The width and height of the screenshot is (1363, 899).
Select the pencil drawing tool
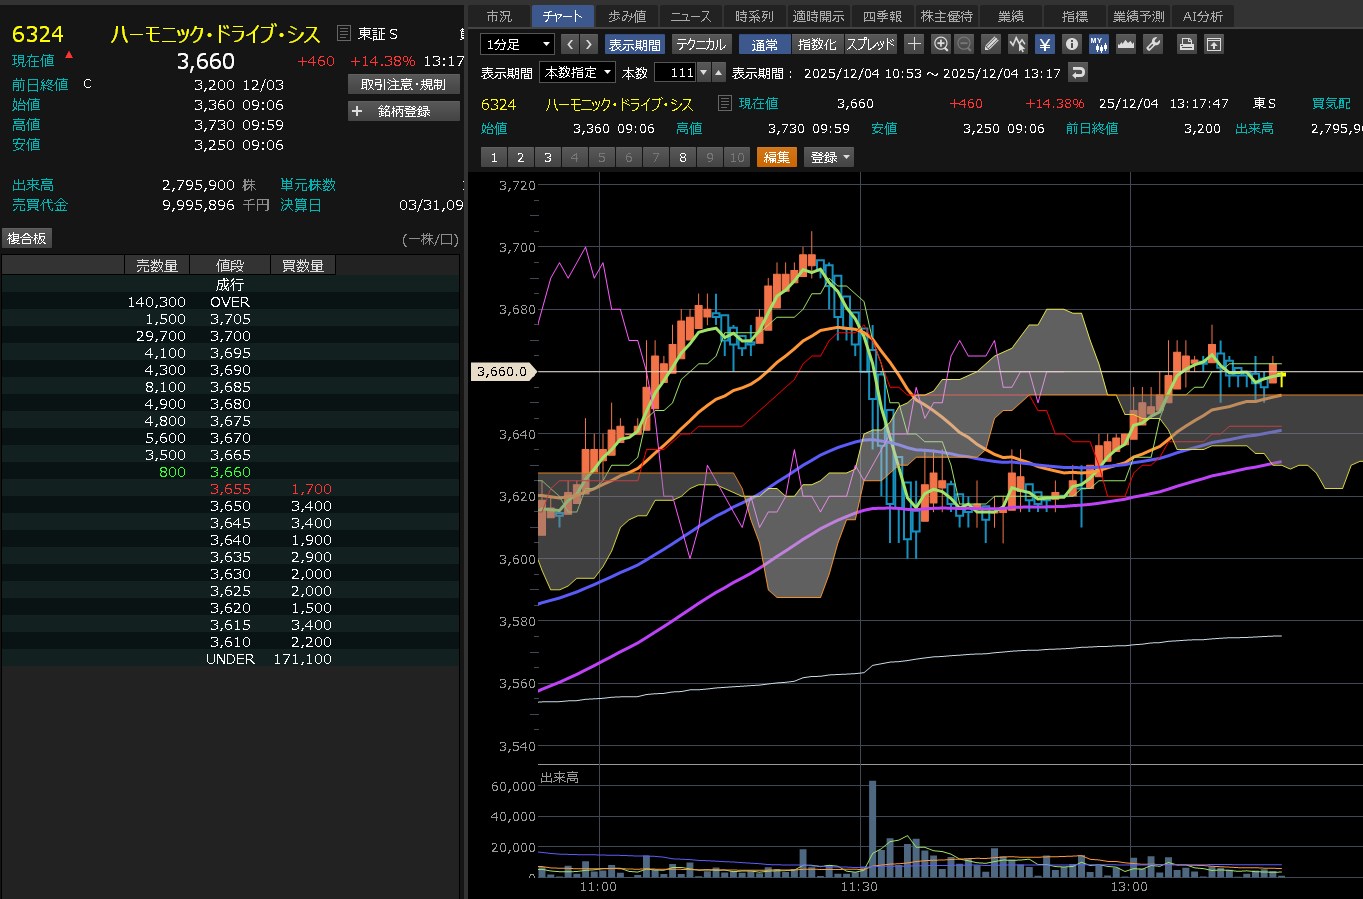pos(991,44)
